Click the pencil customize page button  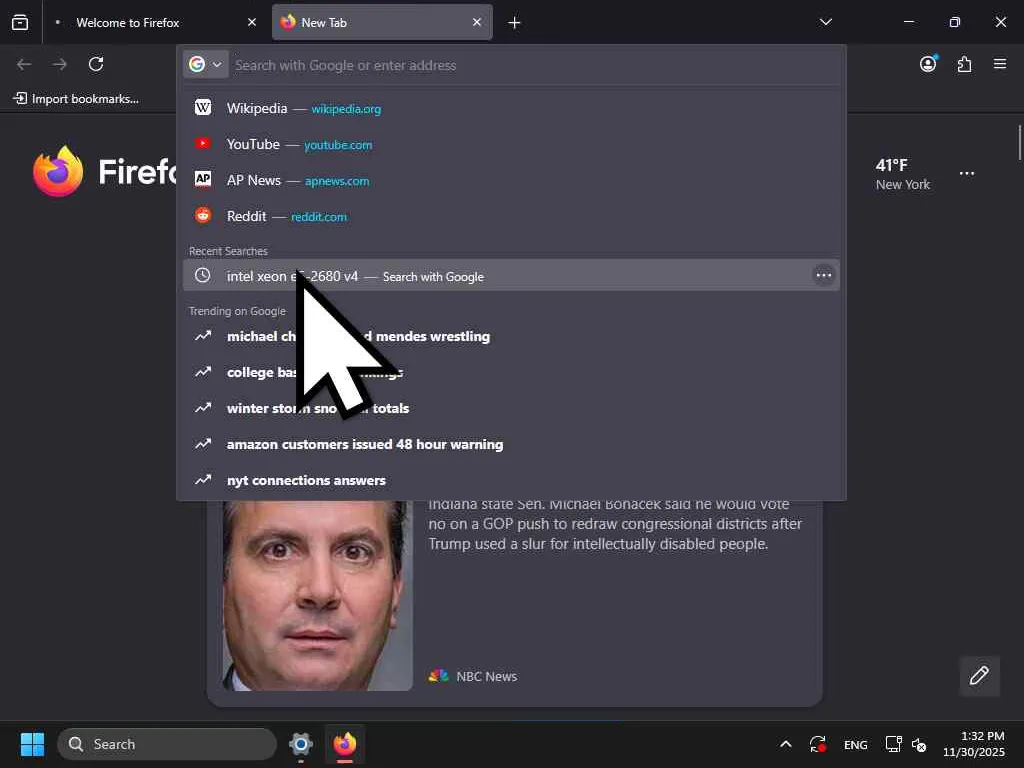tap(980, 676)
